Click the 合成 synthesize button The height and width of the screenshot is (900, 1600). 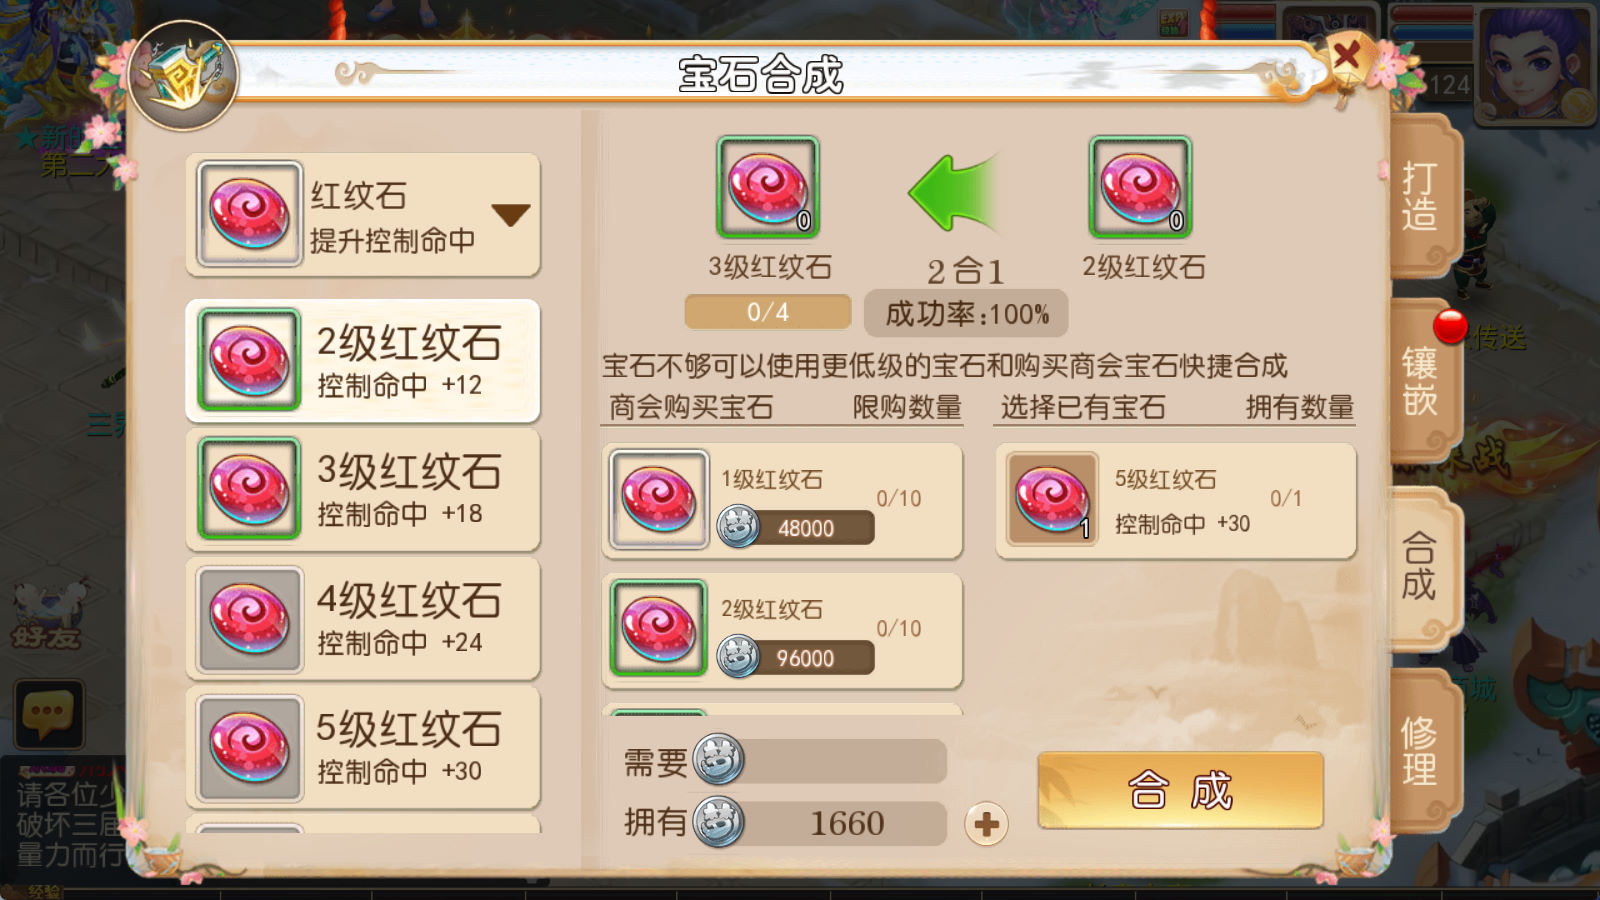pos(1180,790)
